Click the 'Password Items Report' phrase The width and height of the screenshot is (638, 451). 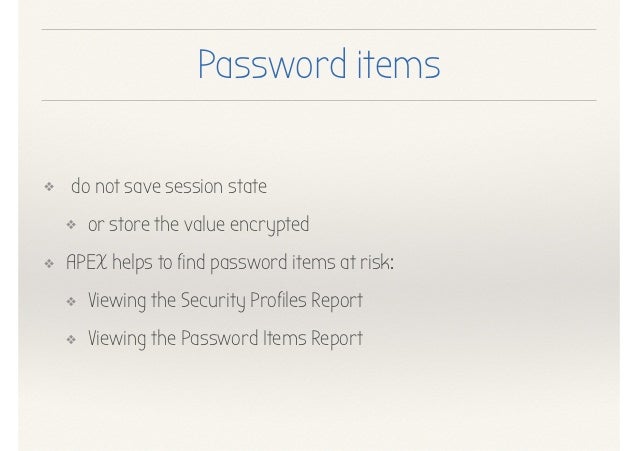(x=272, y=339)
